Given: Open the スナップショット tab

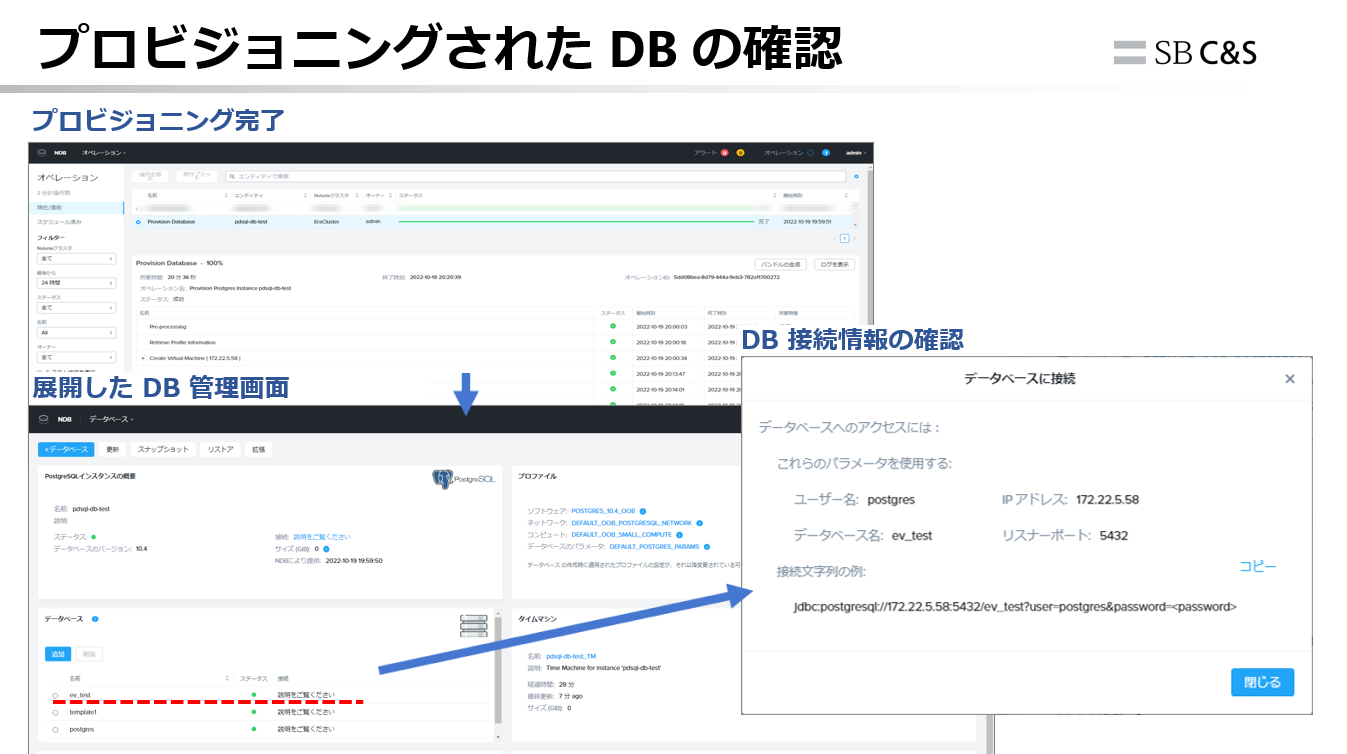Looking at the screenshot, I should [163, 449].
